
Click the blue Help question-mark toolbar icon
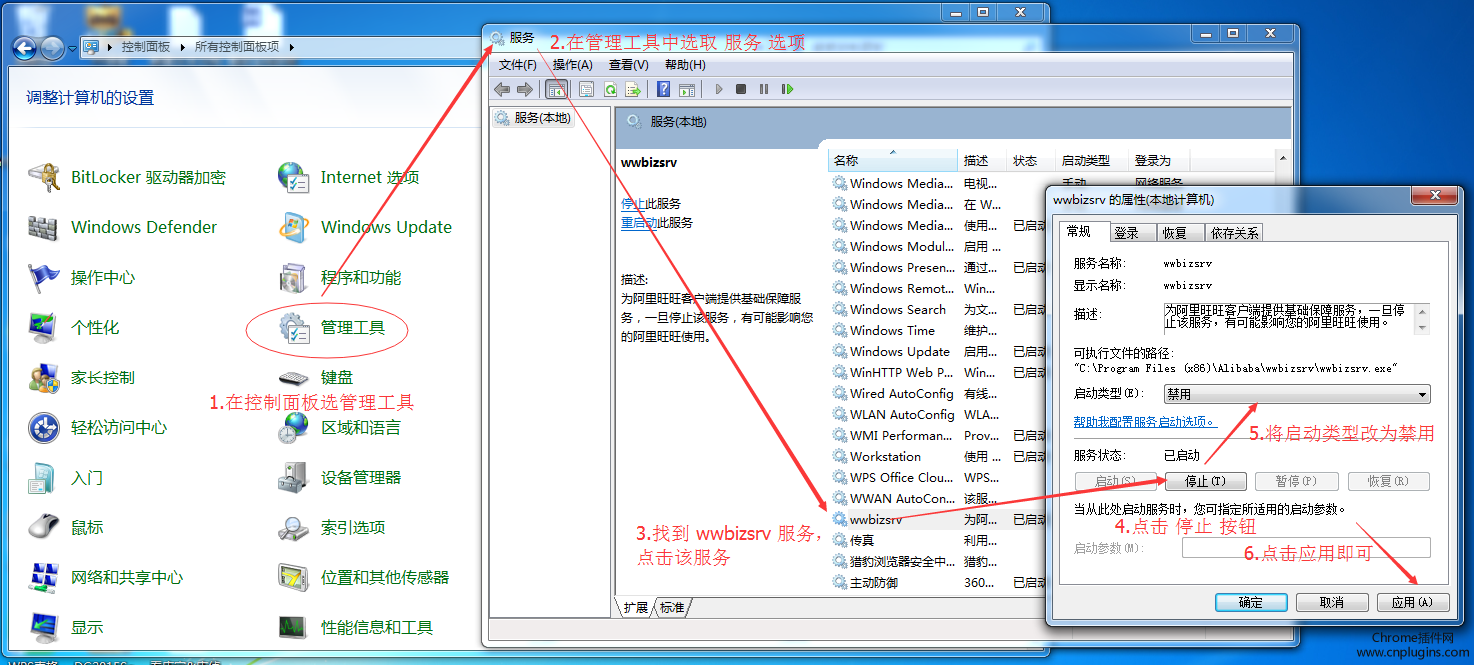coord(663,89)
